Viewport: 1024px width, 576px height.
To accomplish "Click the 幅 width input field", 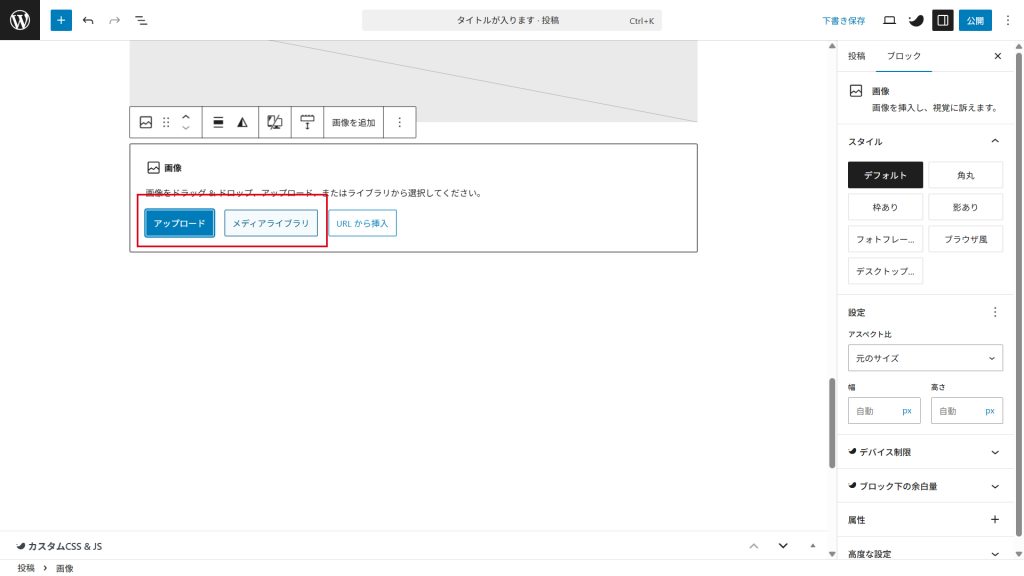I will 875,411.
